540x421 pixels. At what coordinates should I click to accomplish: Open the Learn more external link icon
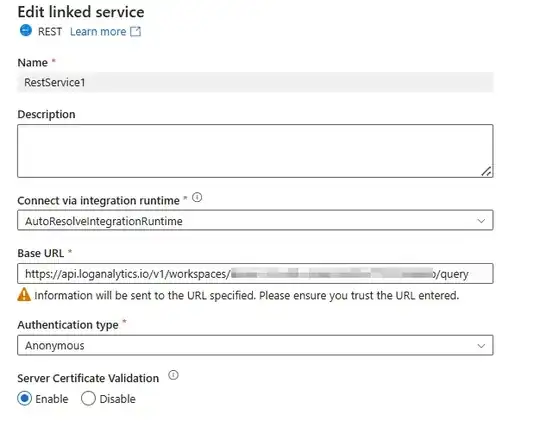[x=136, y=31]
